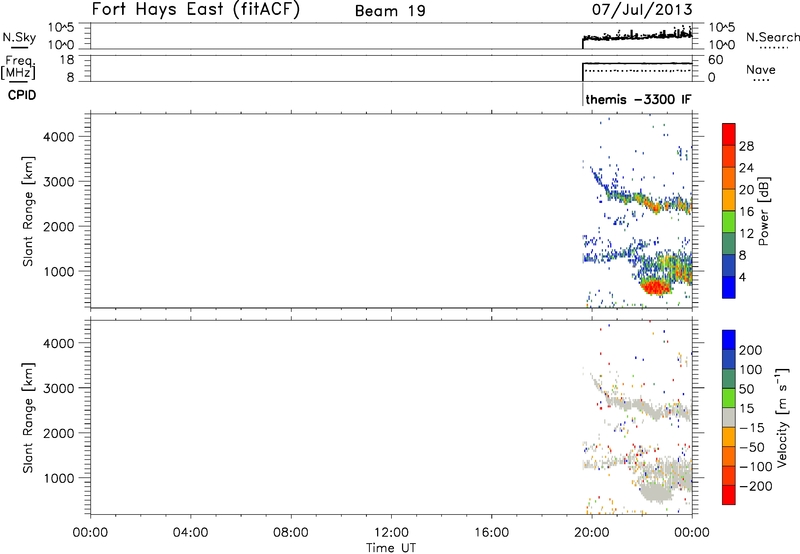Viewport: 800px width, 554px height.
Task: Click the '-100' Velocity colorbar value
Action: click(x=756, y=467)
